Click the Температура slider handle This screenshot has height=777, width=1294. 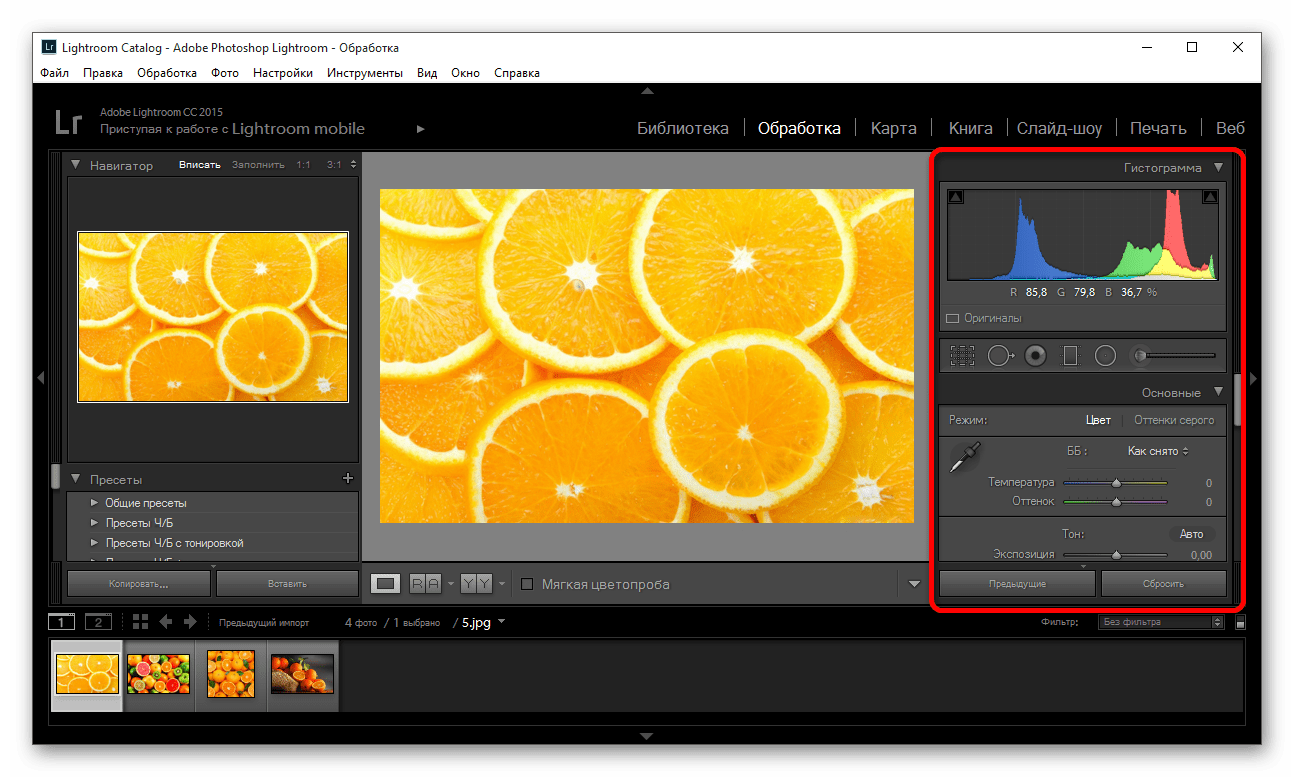click(1116, 483)
